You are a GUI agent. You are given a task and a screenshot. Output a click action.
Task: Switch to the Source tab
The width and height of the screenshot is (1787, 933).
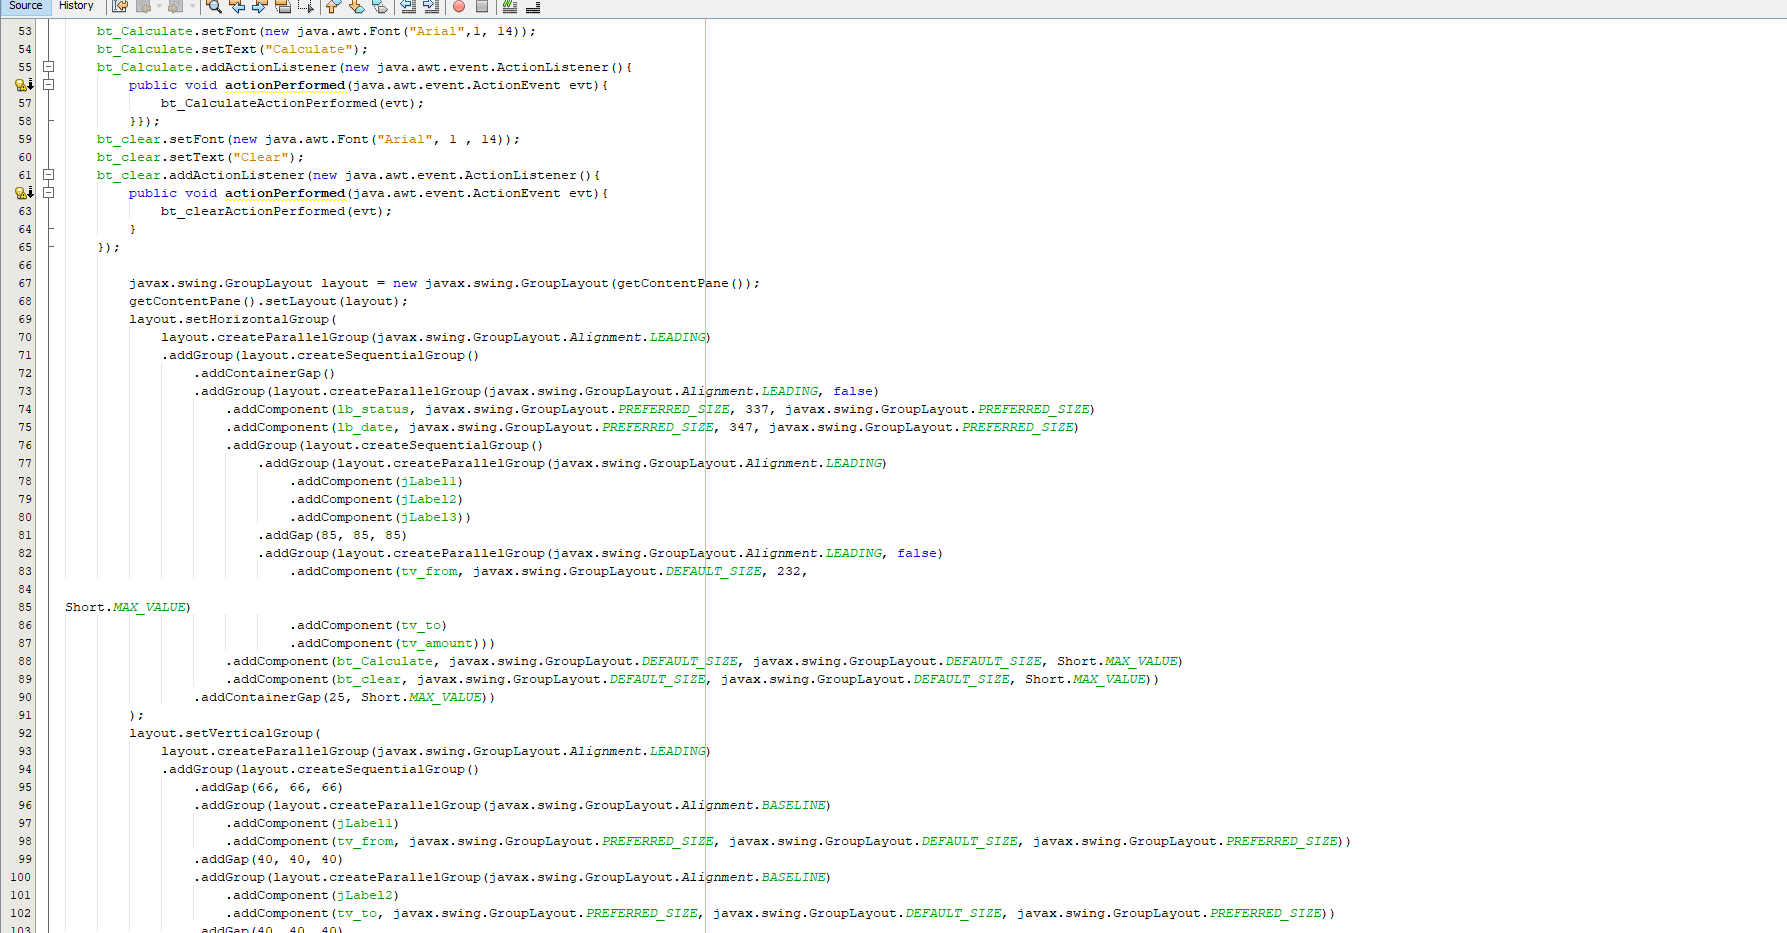point(25,6)
